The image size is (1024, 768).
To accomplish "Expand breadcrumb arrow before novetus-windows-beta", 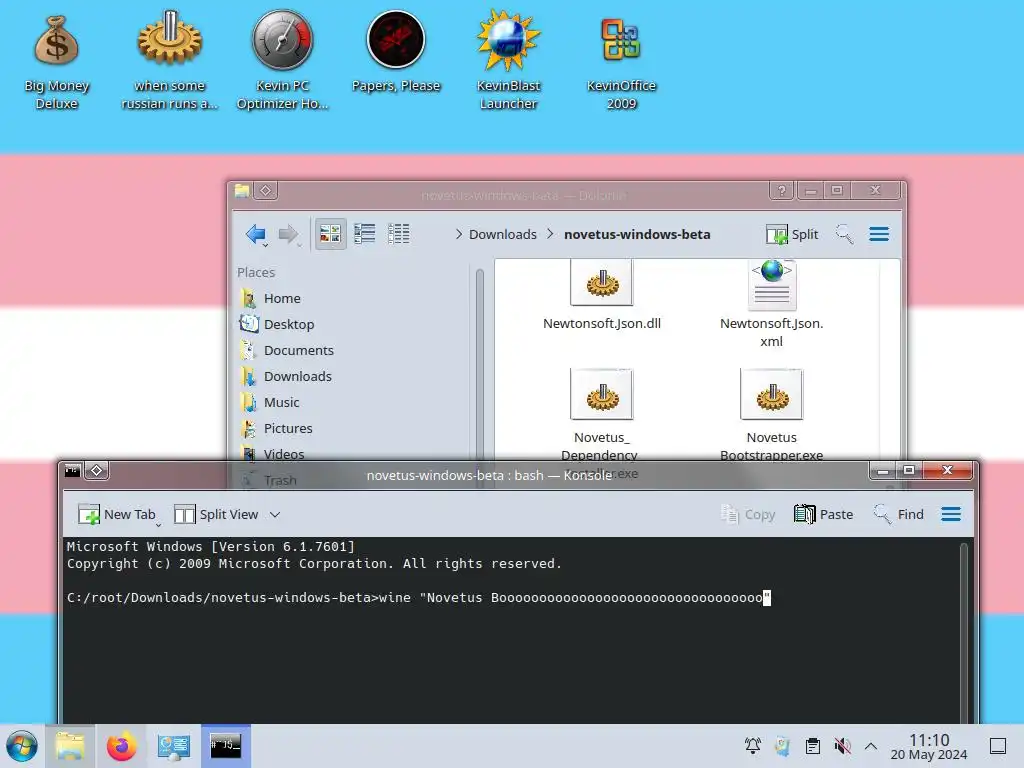I will (550, 234).
